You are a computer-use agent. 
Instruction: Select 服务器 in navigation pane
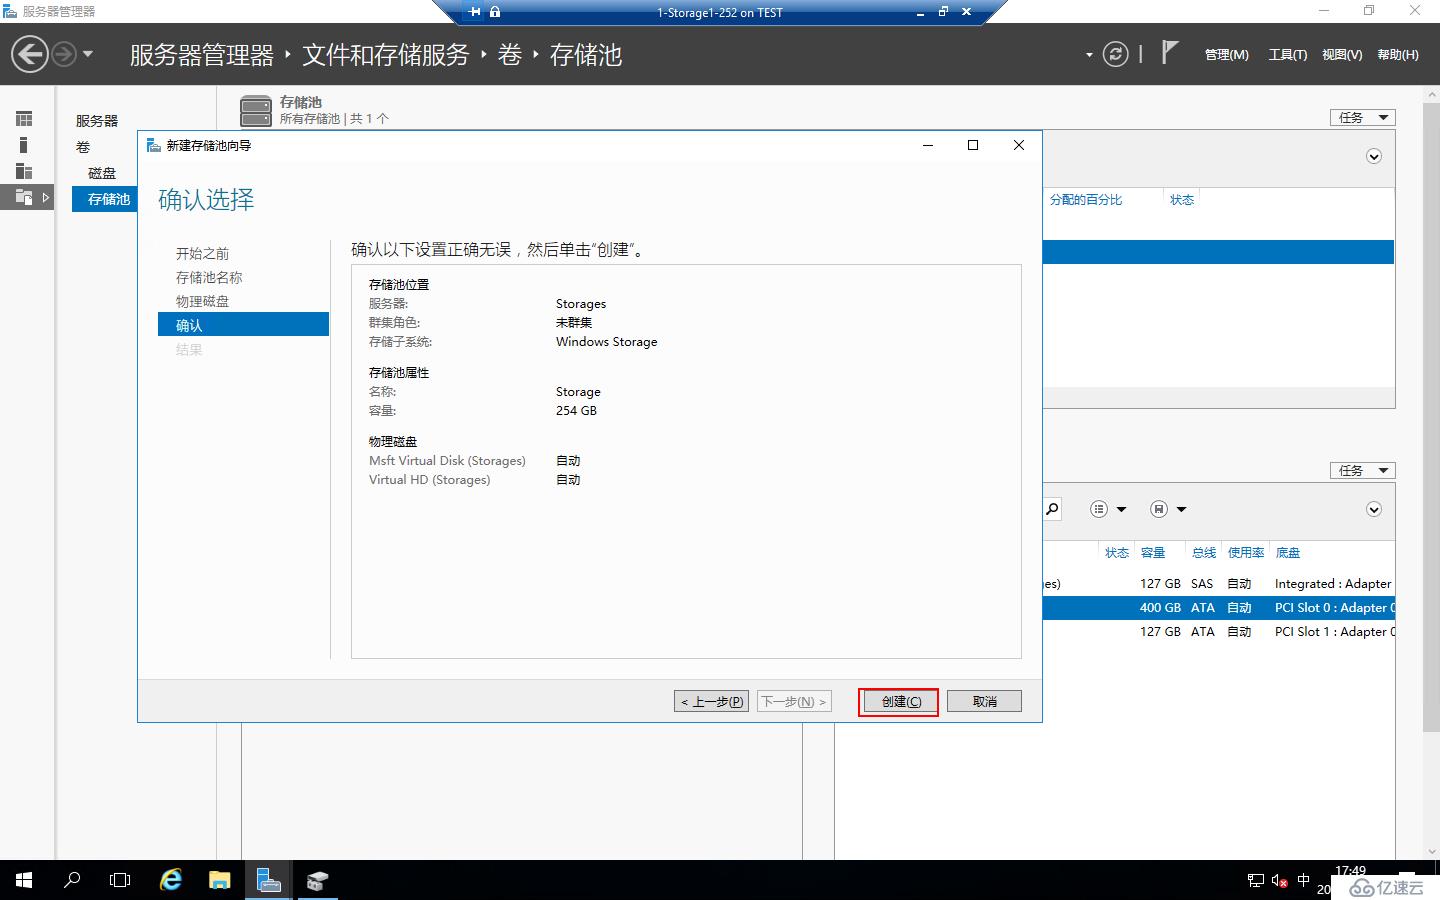tap(97, 121)
